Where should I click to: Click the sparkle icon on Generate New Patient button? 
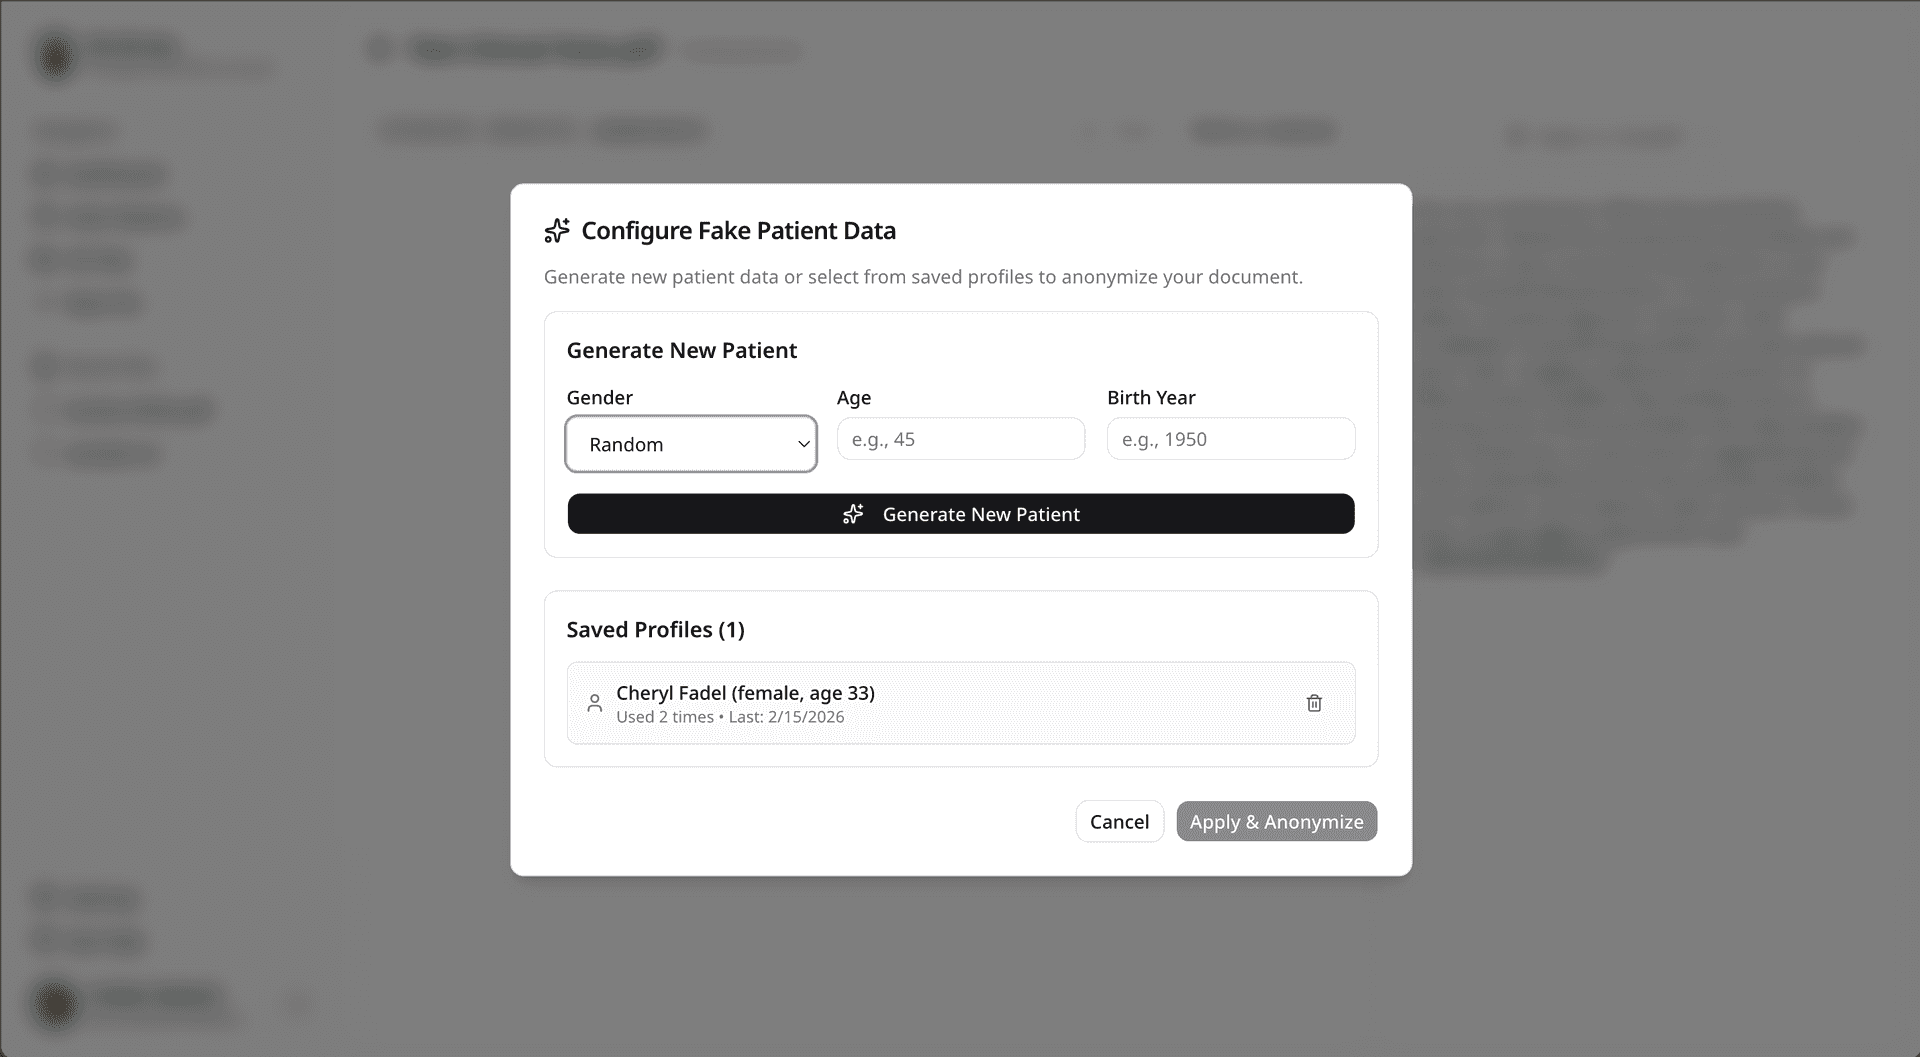pos(853,514)
